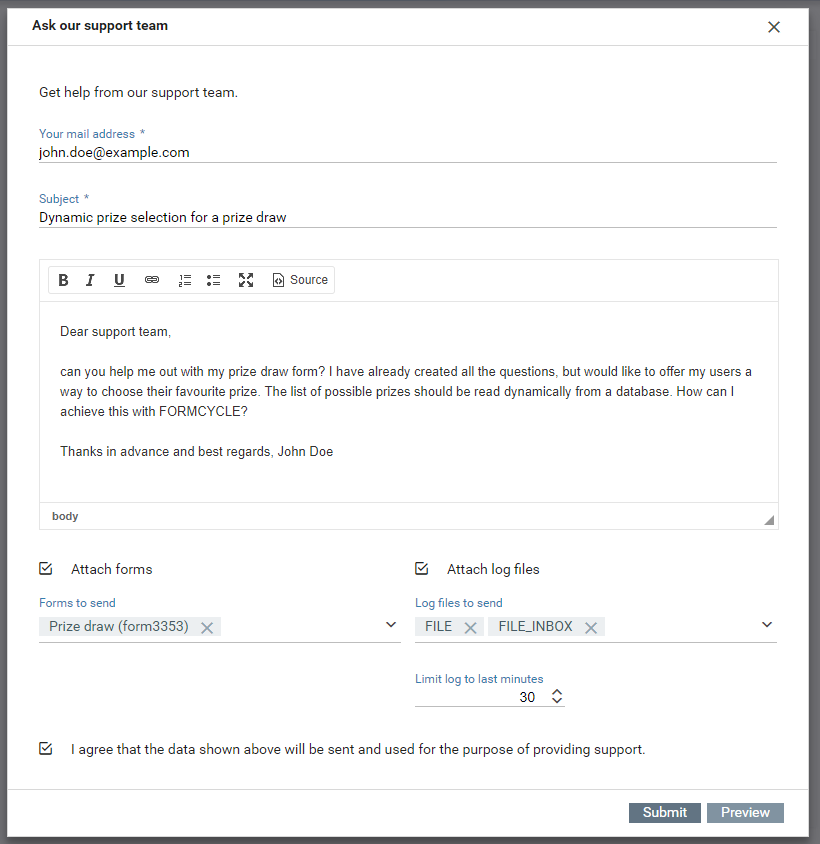
Task: Remove Prize draw (form3353) from forms
Action: [x=207, y=628]
